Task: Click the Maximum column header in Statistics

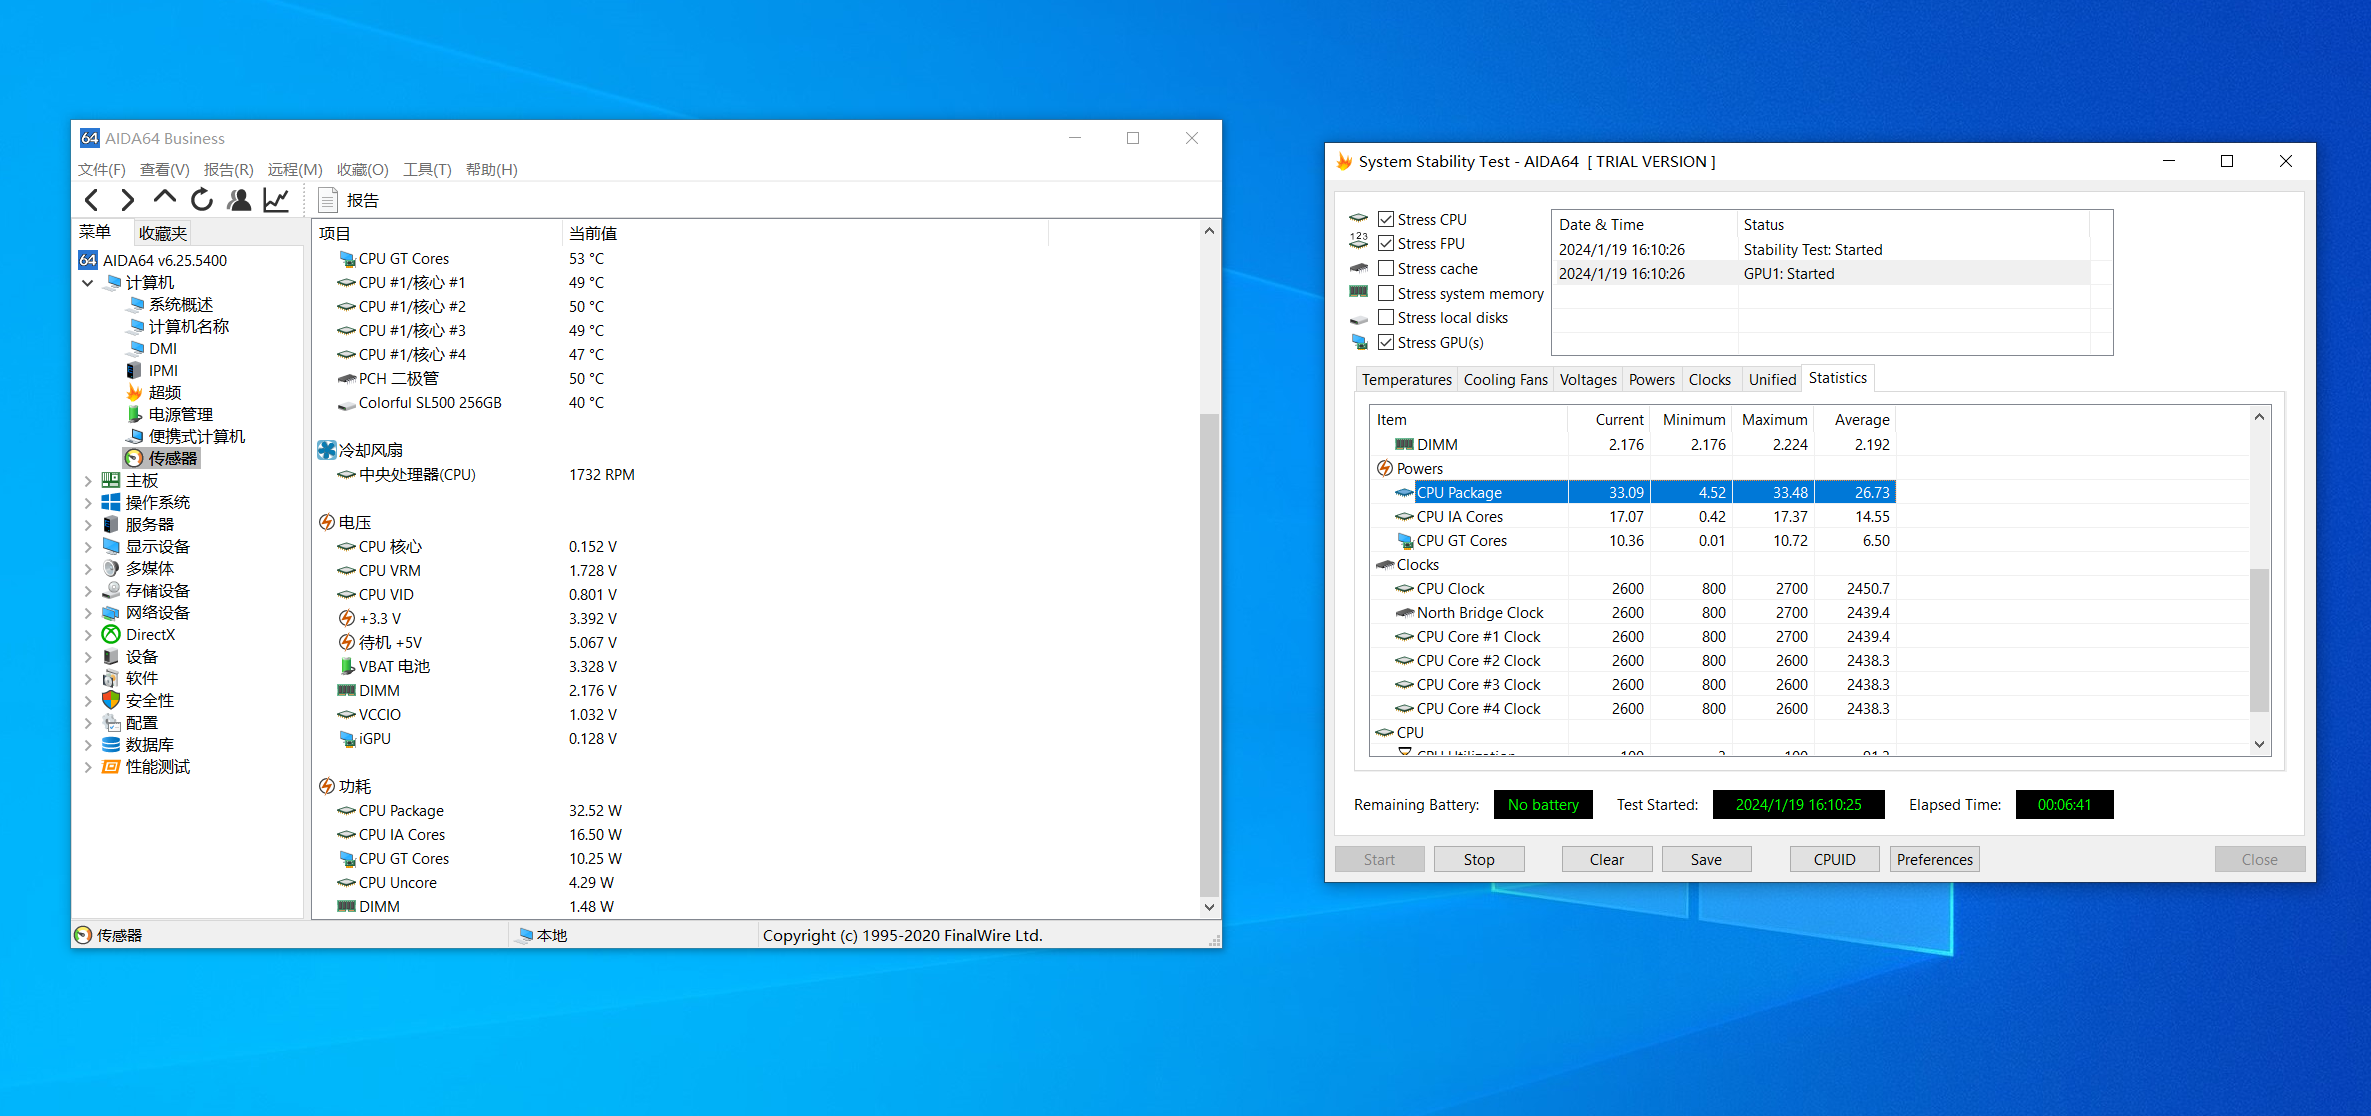Action: coord(1774,420)
